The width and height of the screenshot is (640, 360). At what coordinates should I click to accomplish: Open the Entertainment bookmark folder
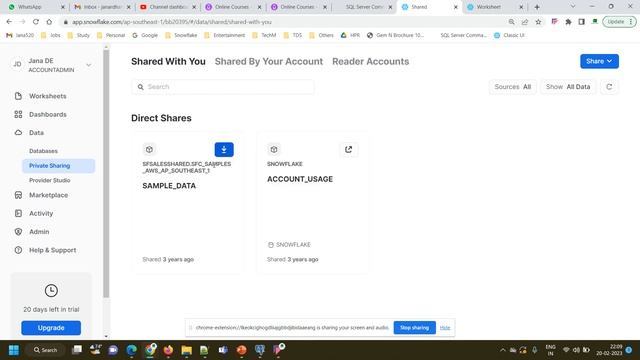pos(225,35)
